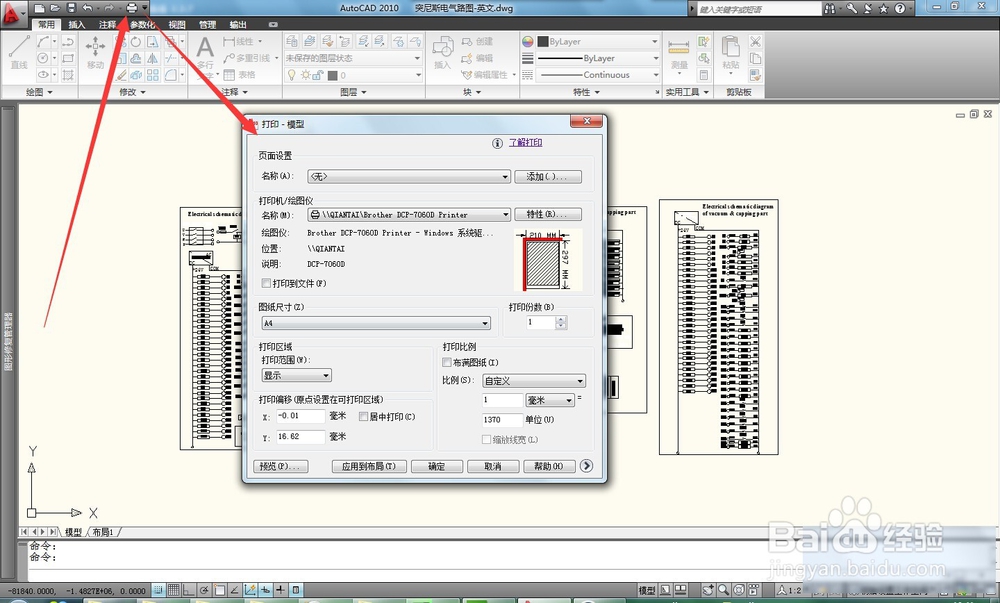Select the Move (移动) tool
Viewport: 1000px width, 603px height.
pyautogui.click(x=96, y=52)
